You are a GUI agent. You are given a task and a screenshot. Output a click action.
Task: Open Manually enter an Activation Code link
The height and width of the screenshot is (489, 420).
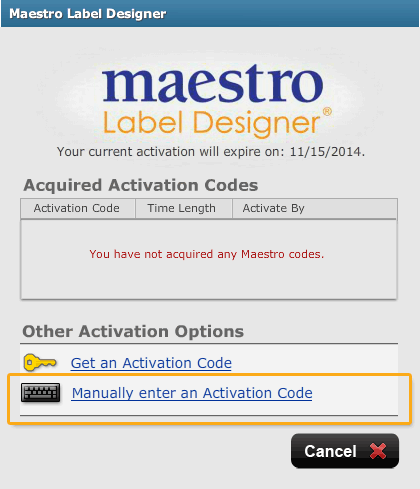[x=192, y=393]
